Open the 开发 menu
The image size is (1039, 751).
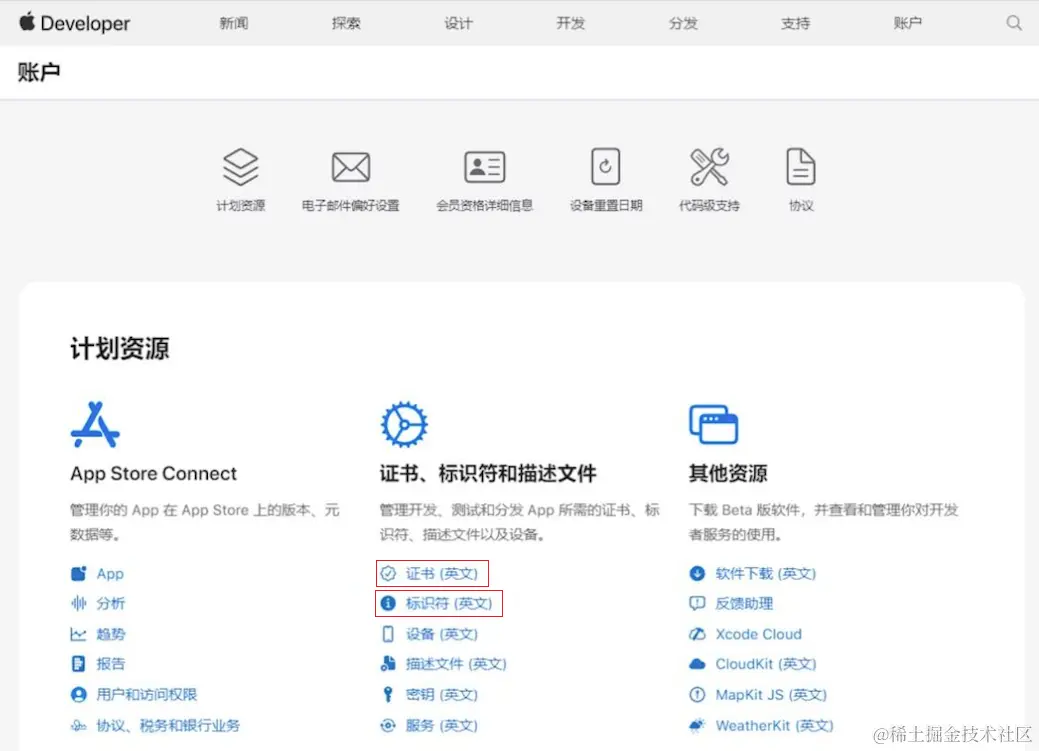(571, 23)
